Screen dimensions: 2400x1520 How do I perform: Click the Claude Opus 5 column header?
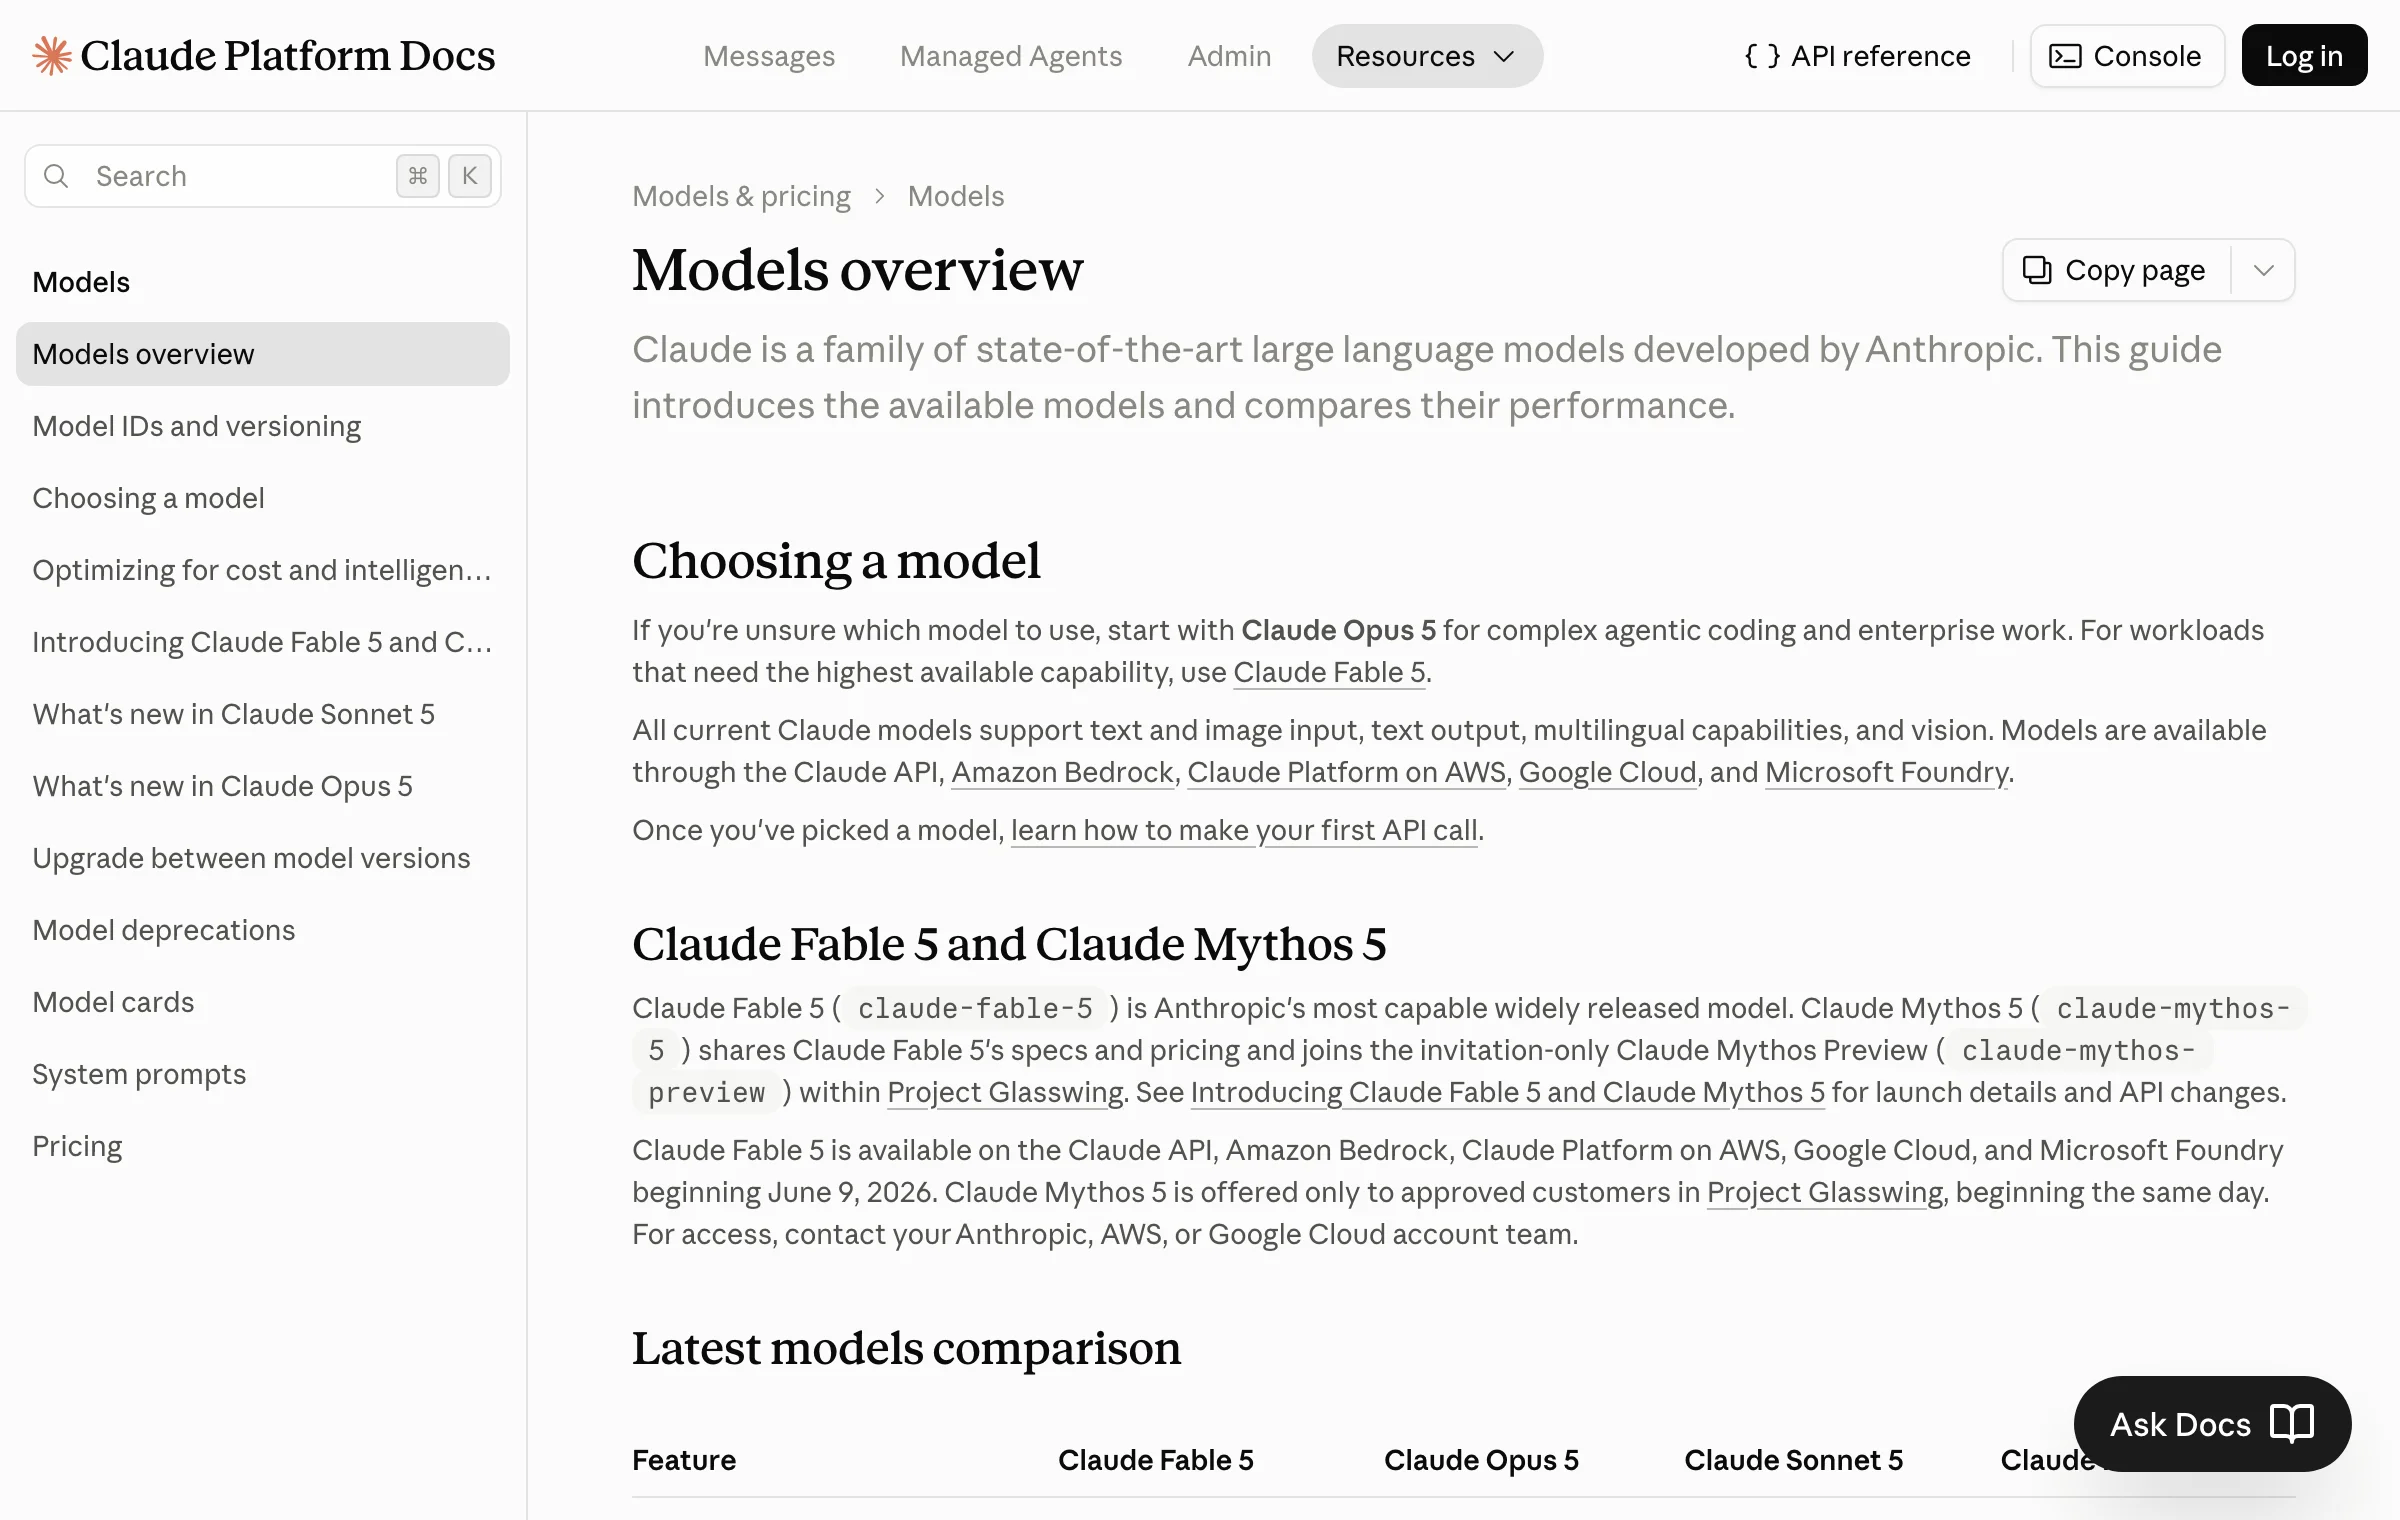(1481, 1460)
